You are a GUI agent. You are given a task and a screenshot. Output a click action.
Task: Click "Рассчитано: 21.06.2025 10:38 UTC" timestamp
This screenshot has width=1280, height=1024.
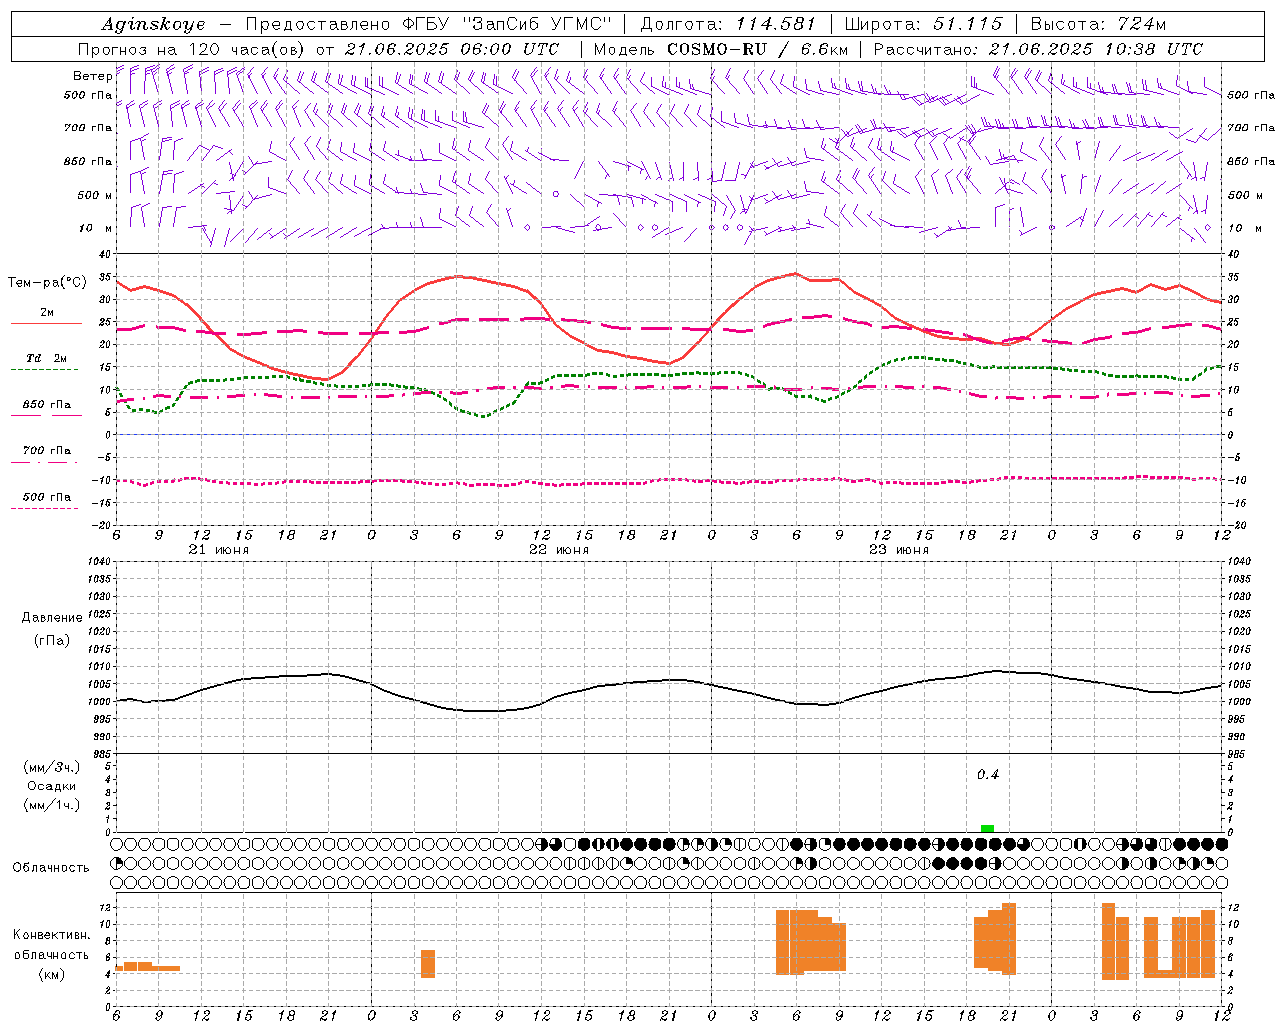point(1038,49)
